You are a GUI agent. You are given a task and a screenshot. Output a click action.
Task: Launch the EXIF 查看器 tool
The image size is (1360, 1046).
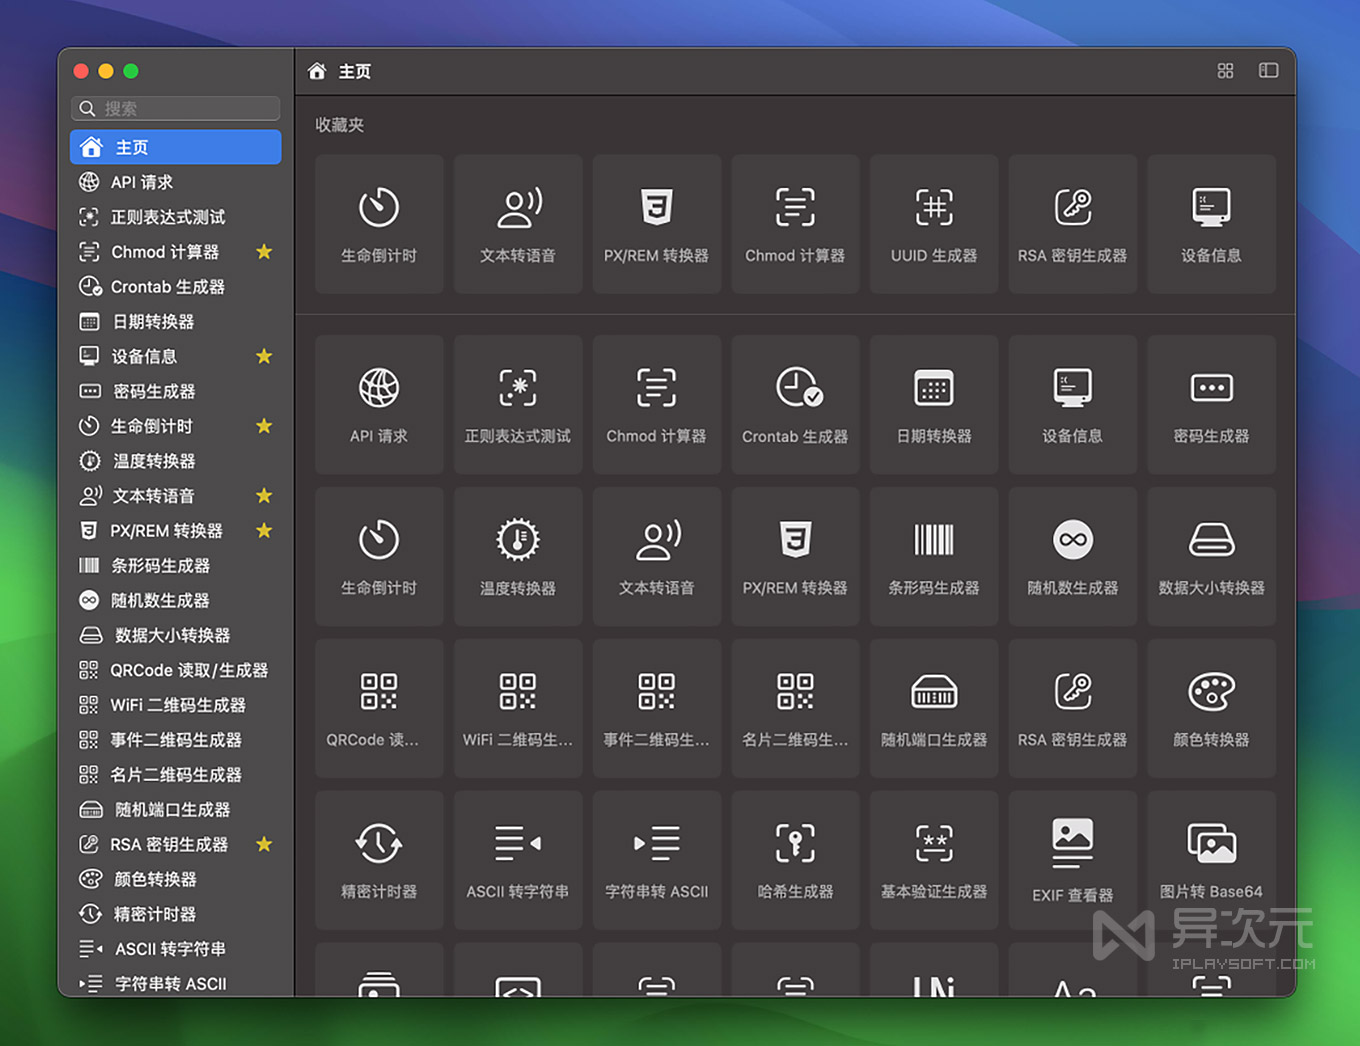coord(1072,858)
